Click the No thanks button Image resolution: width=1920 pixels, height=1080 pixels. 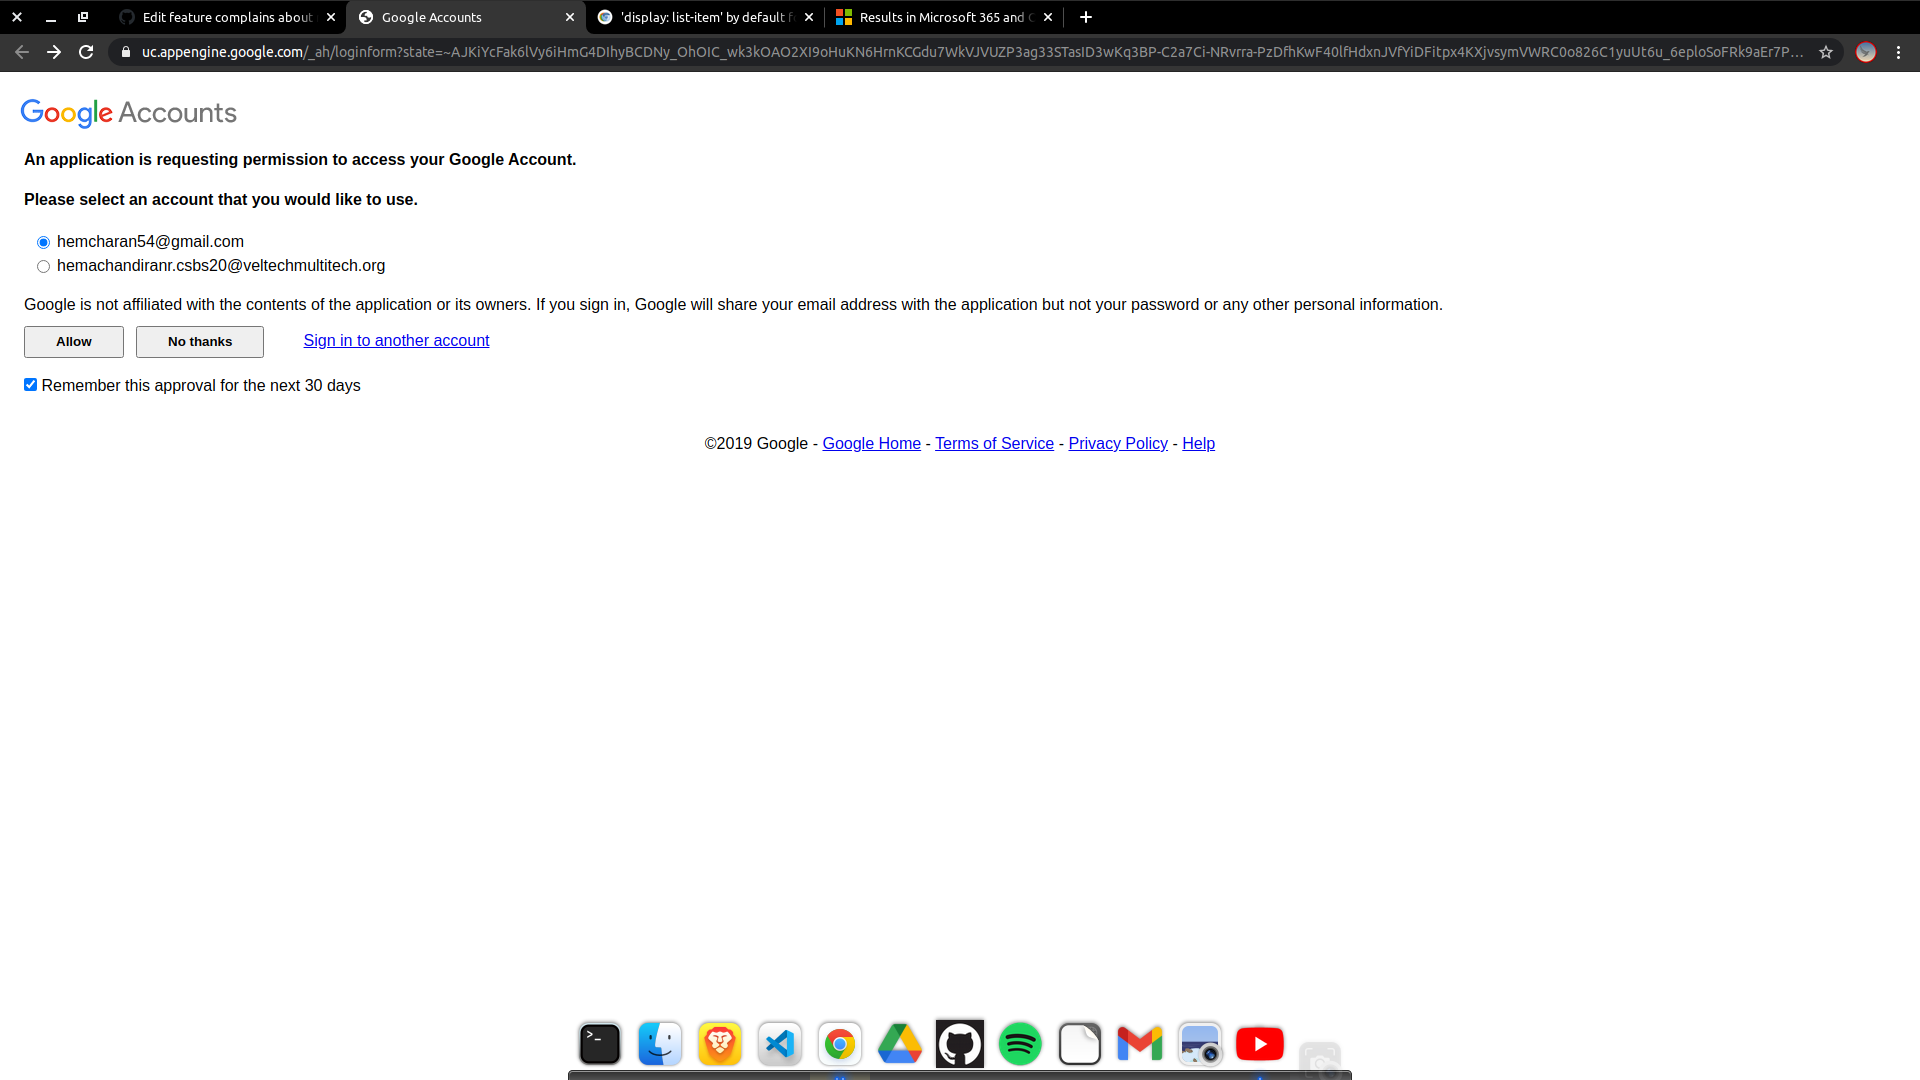tap(199, 341)
